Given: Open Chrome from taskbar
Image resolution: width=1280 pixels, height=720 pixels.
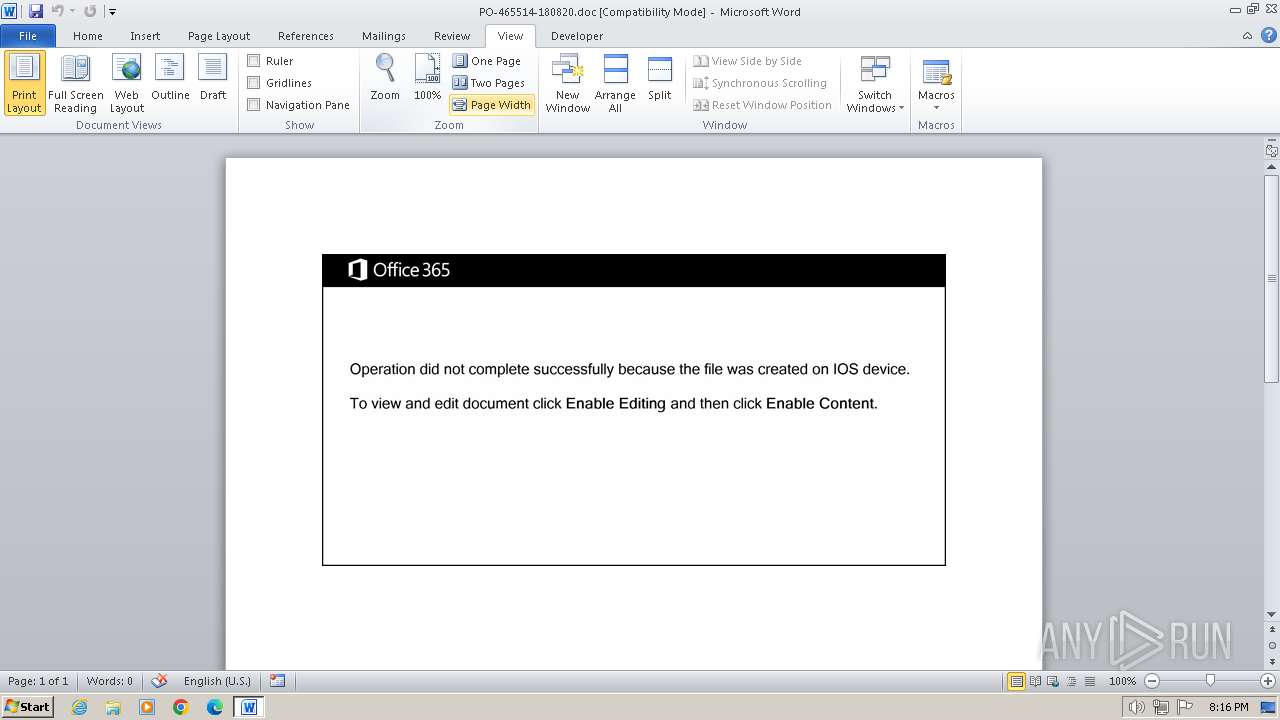Looking at the screenshot, I should [x=181, y=707].
